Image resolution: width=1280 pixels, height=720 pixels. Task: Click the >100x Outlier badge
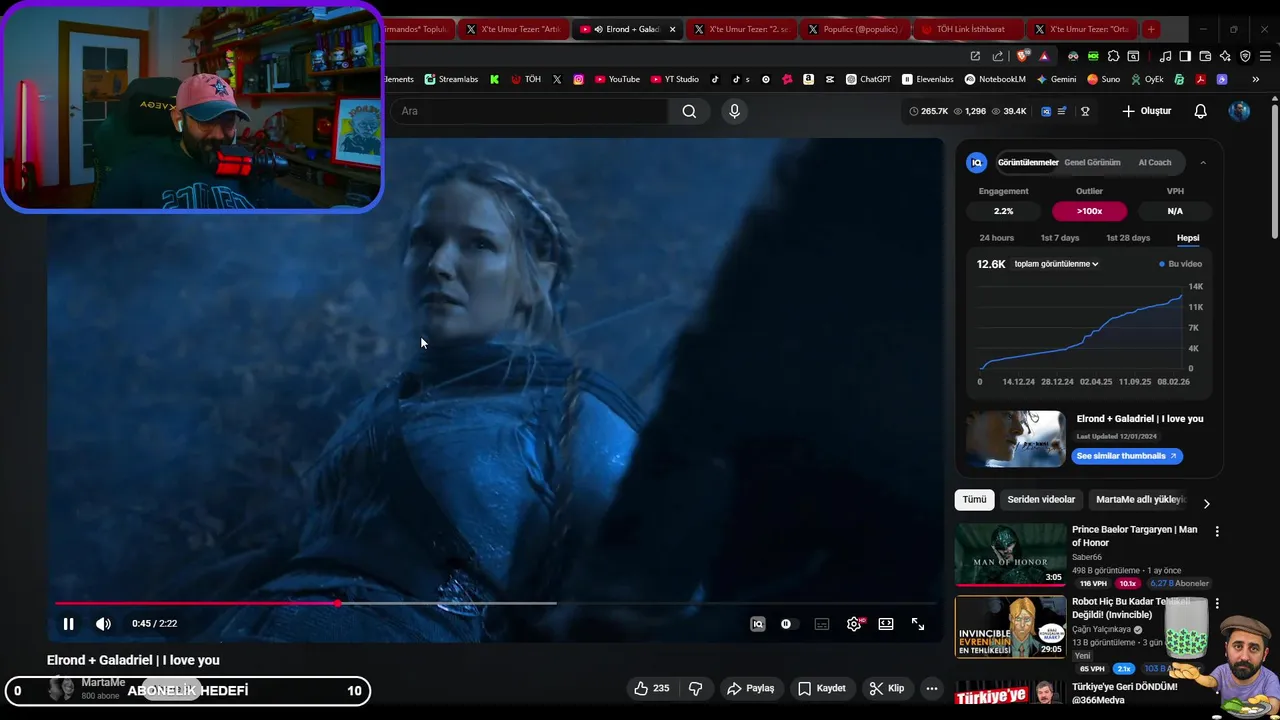[x=1089, y=211]
